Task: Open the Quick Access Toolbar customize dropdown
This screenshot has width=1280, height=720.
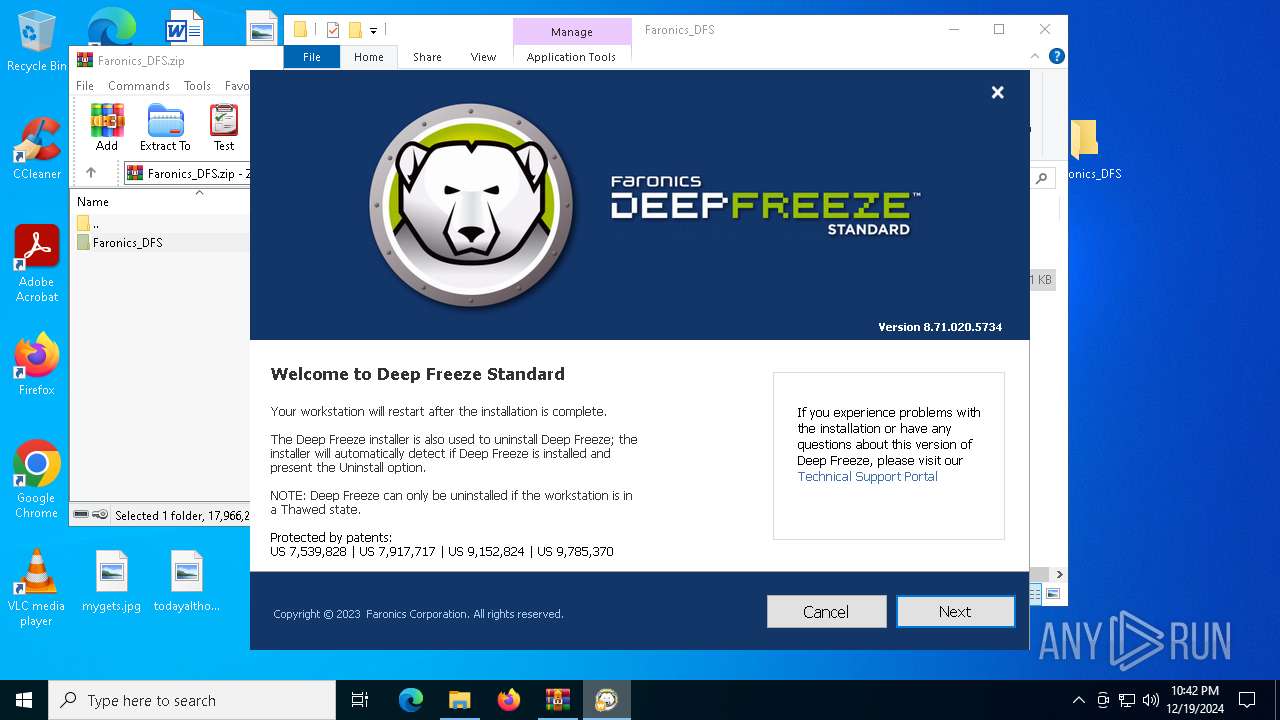Action: click(373, 31)
